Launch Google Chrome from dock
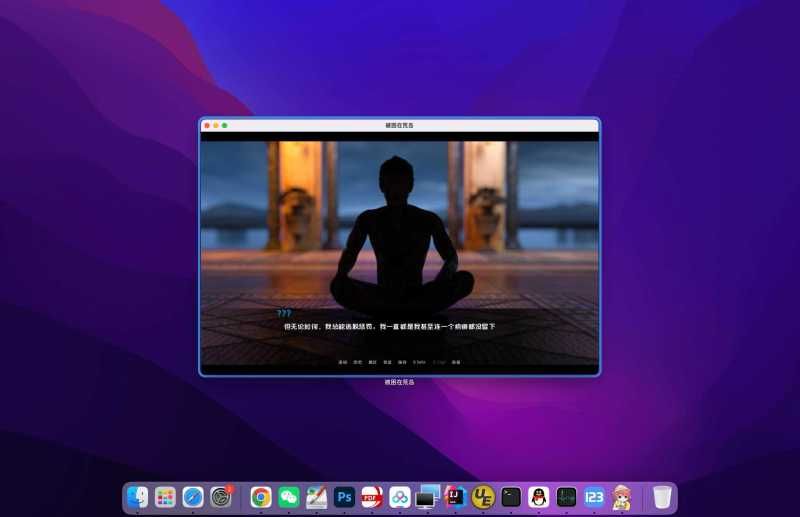The height and width of the screenshot is (517, 800). click(x=261, y=497)
